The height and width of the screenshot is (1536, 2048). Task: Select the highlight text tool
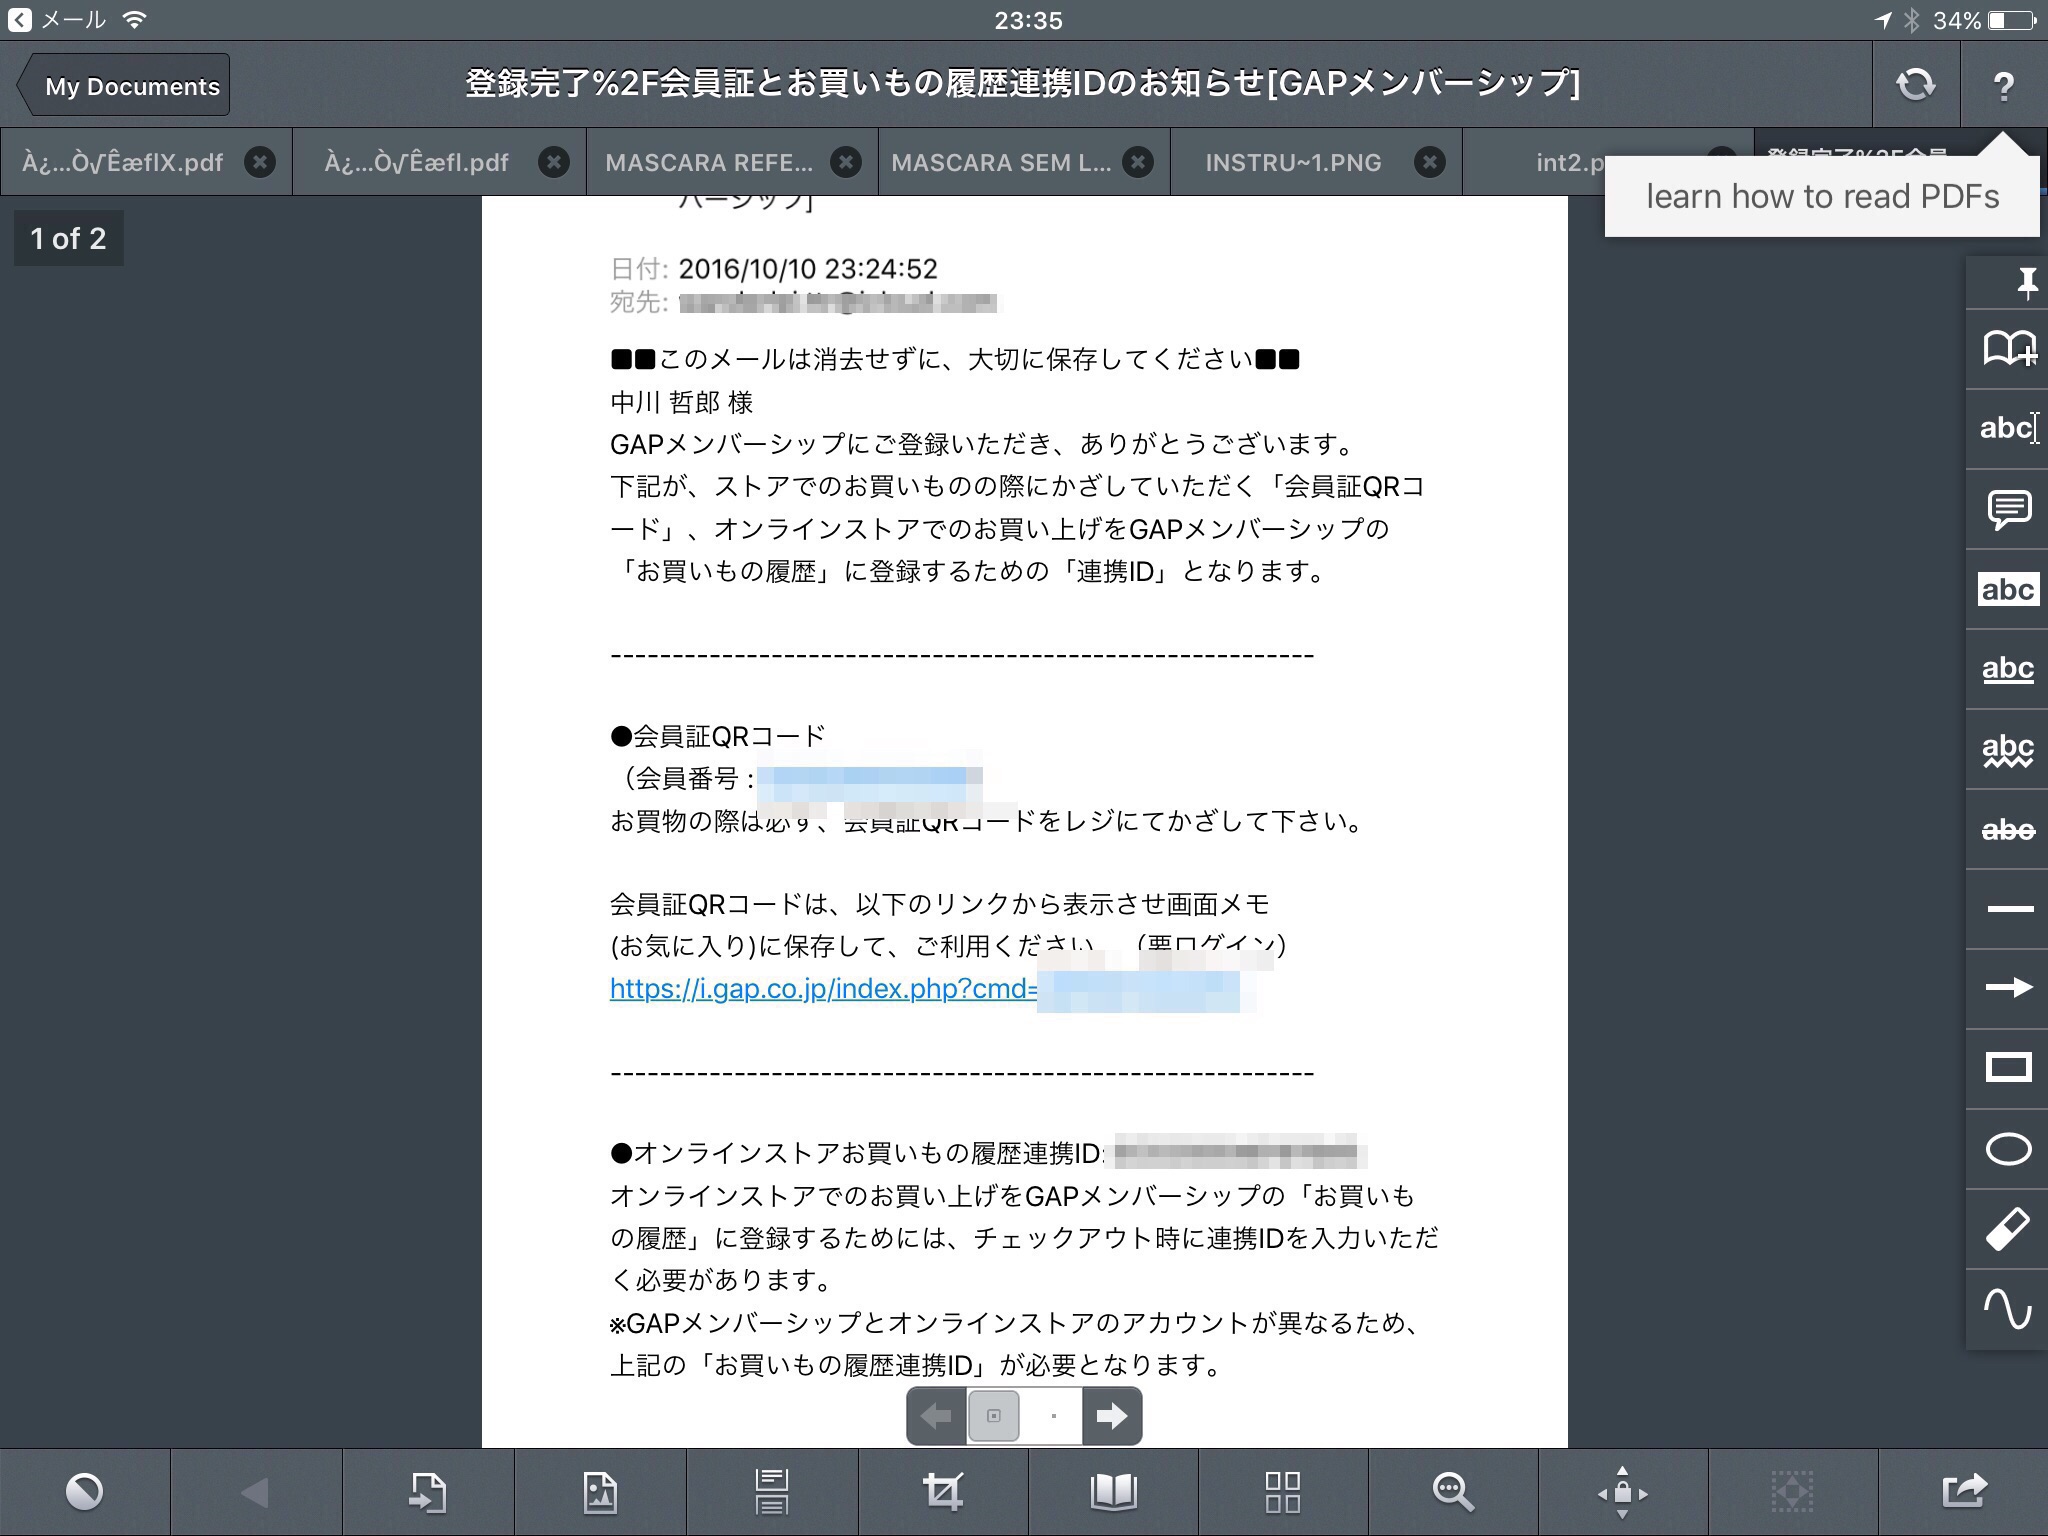[x=2008, y=589]
